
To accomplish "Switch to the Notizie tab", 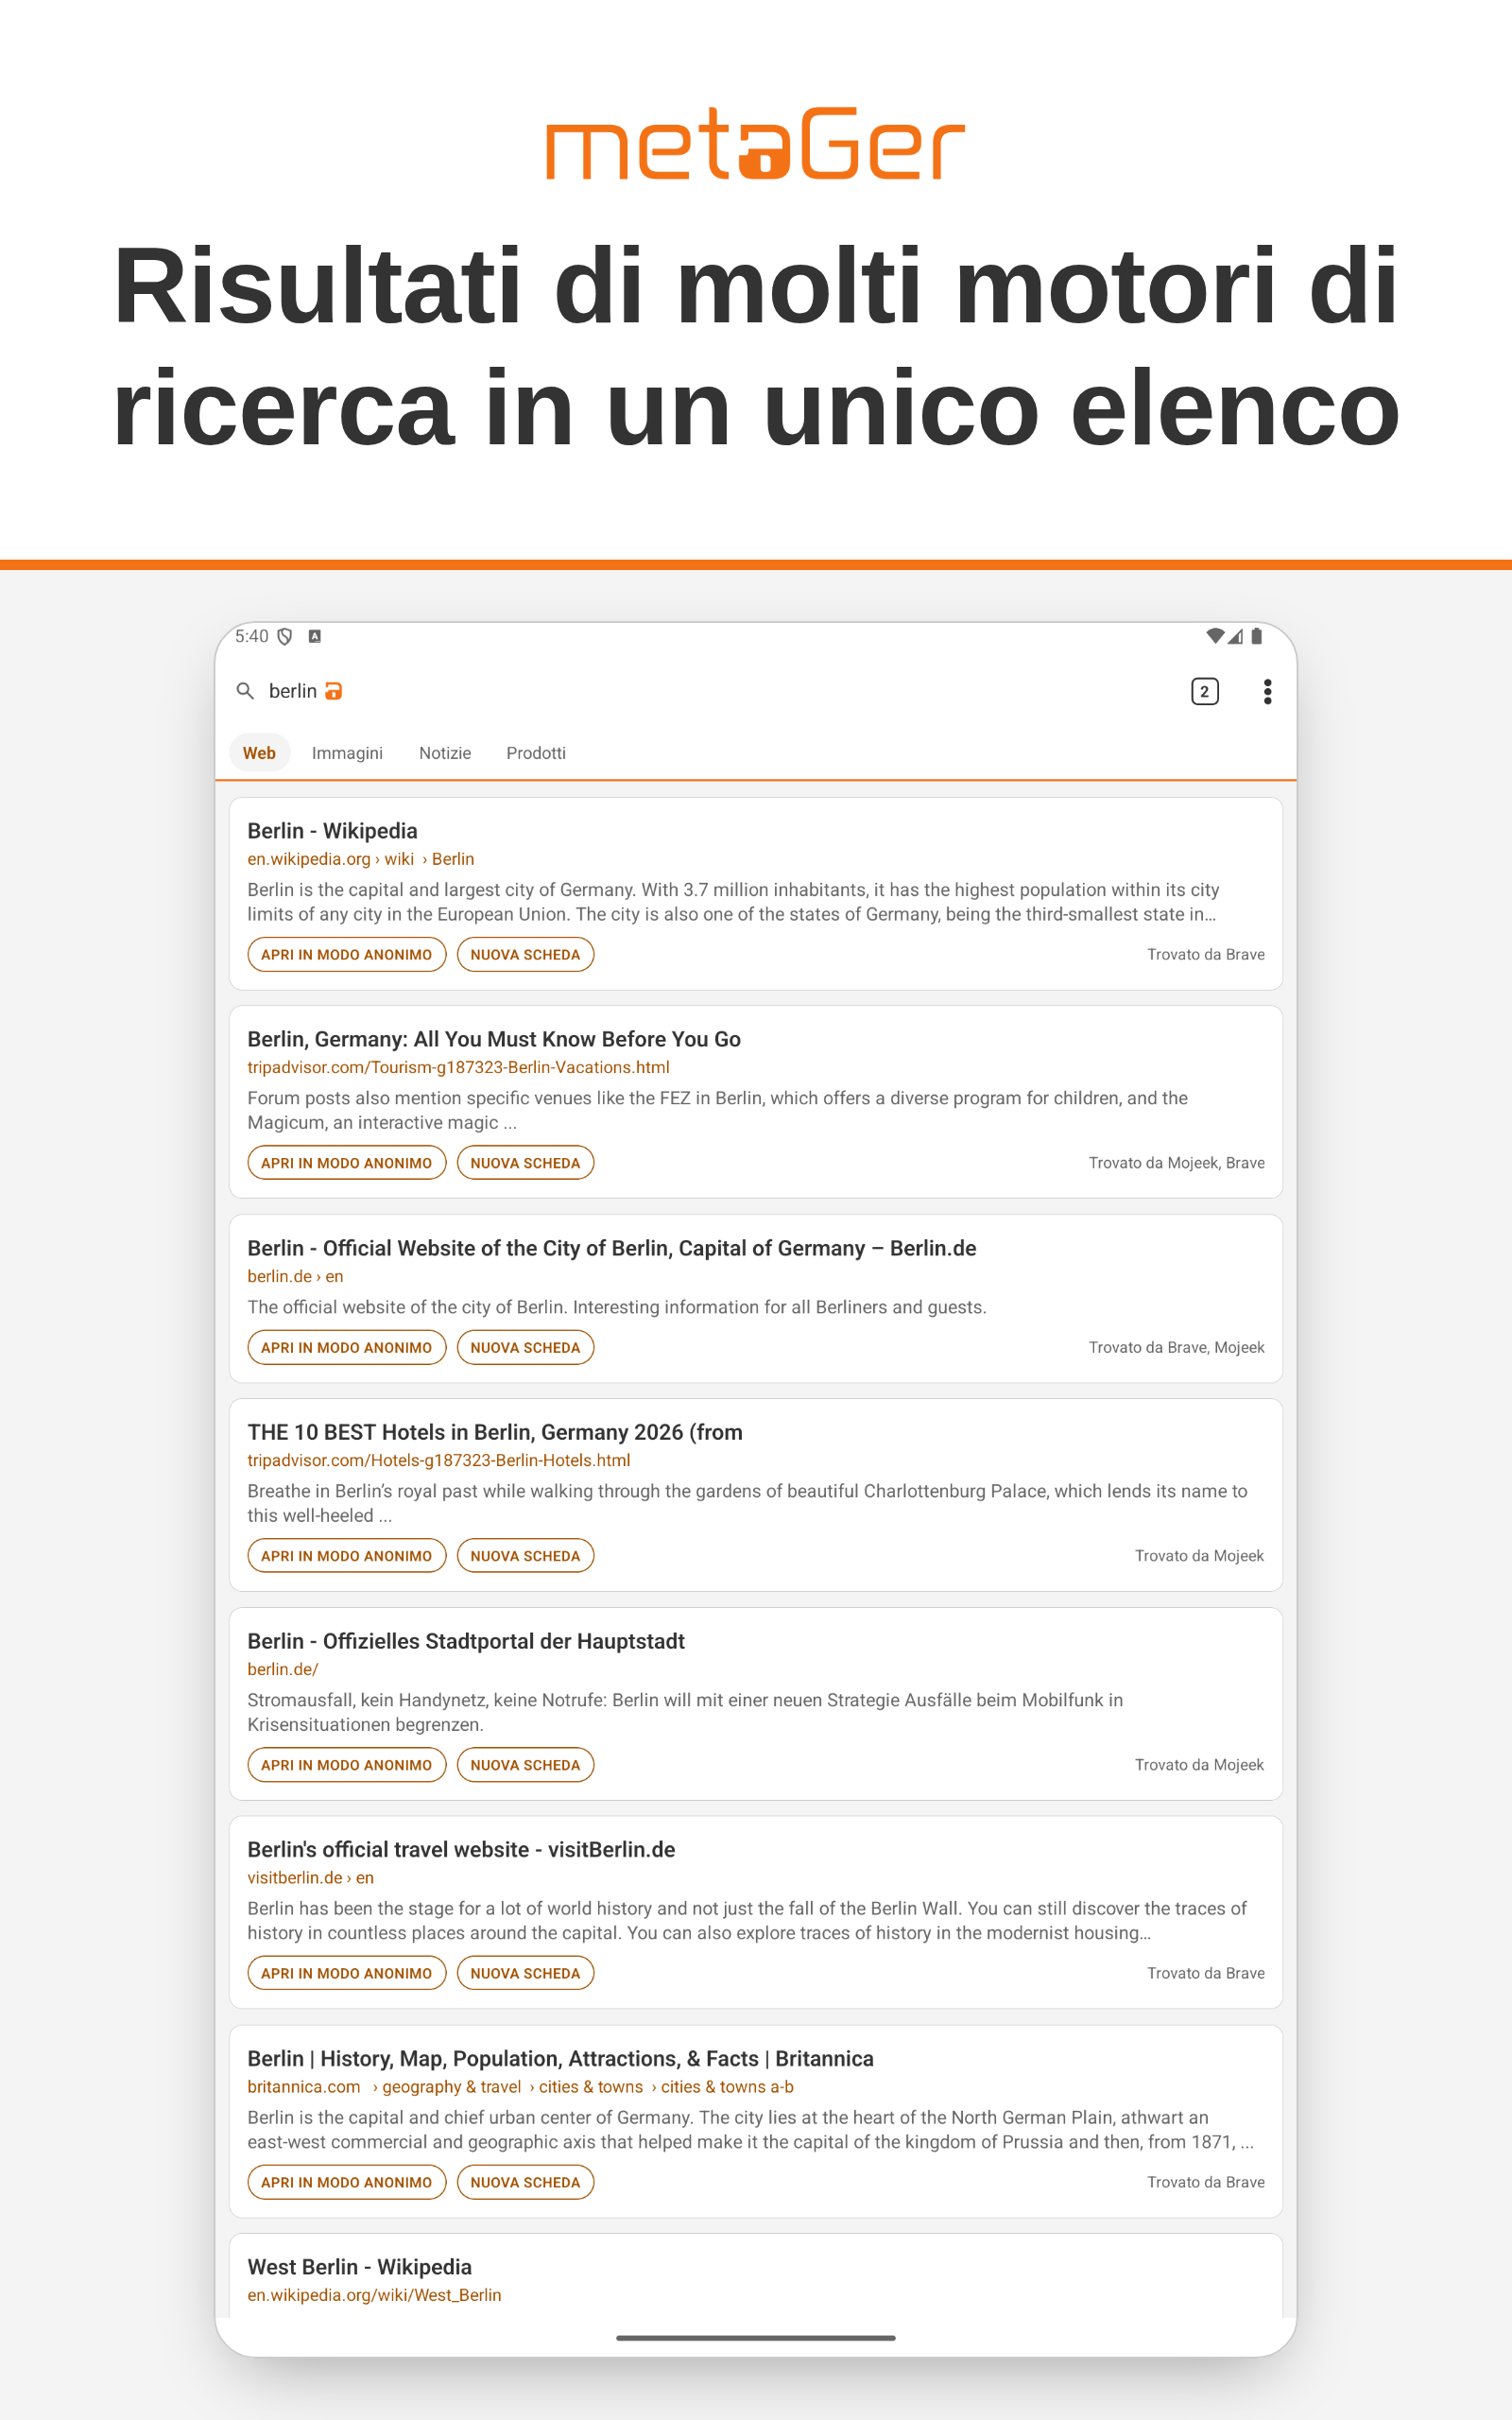I will [445, 753].
